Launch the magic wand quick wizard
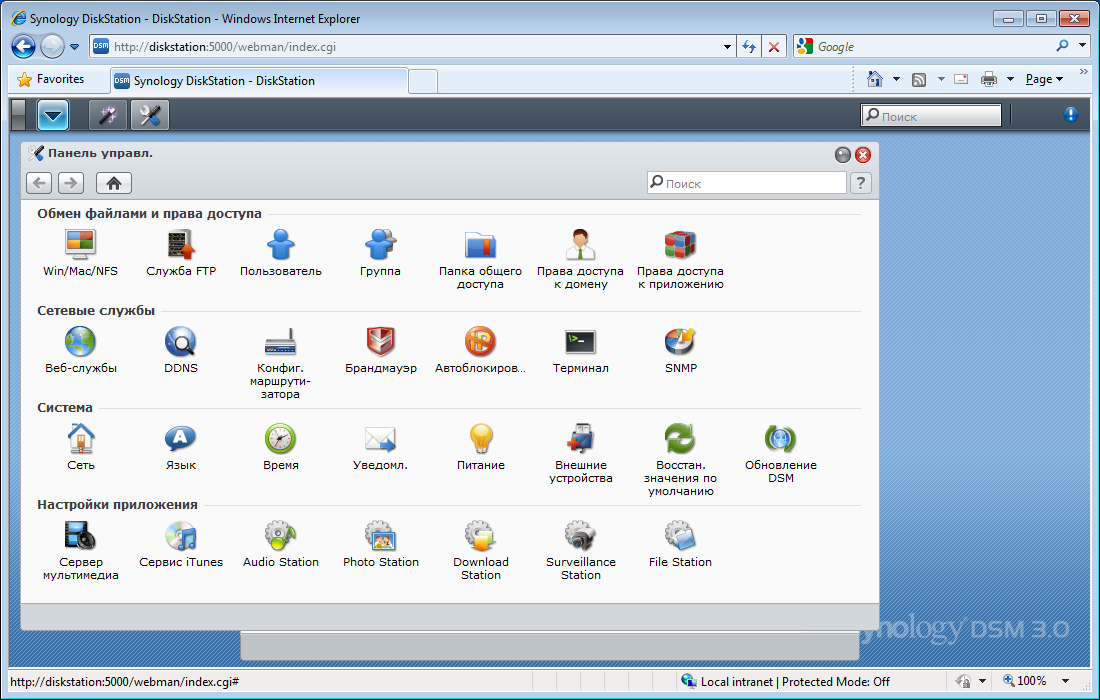 pos(108,115)
